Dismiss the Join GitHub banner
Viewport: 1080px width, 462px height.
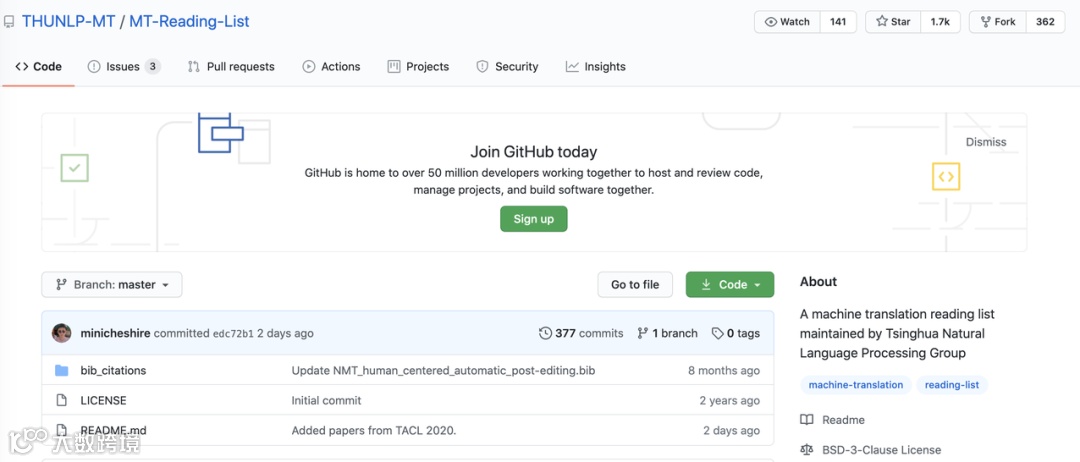tap(986, 142)
